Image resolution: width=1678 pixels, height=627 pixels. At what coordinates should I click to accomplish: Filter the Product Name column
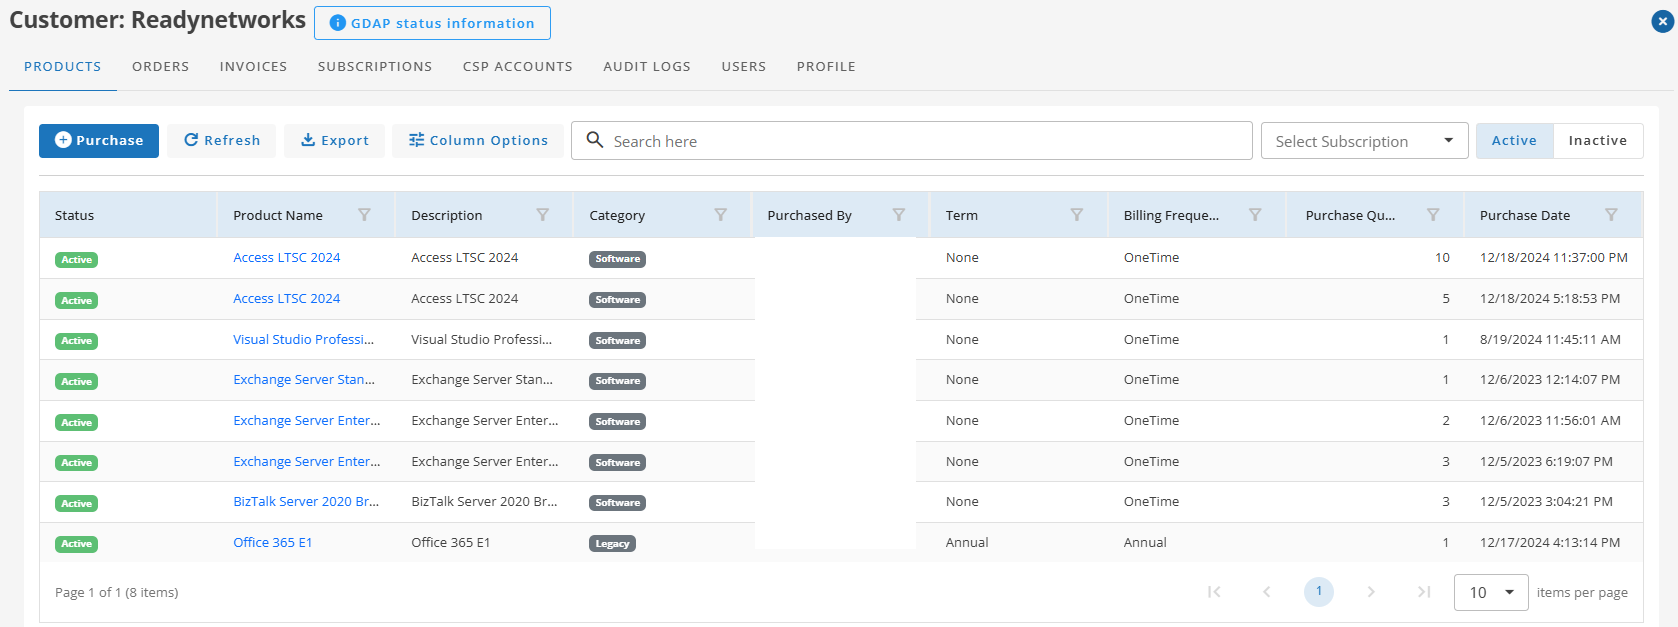click(364, 215)
